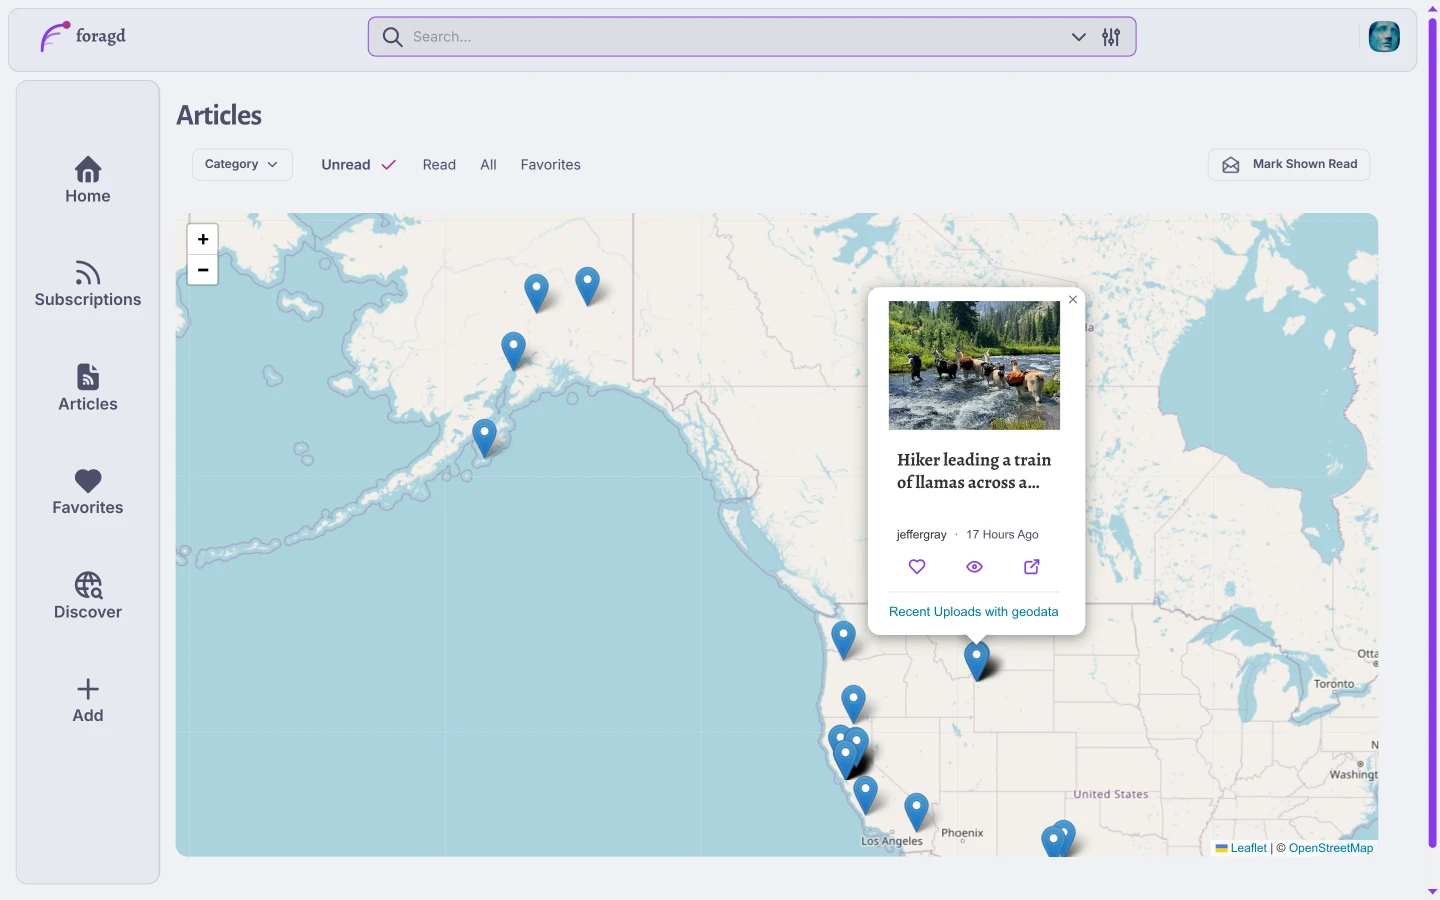Zoom in on the map

coord(203,239)
